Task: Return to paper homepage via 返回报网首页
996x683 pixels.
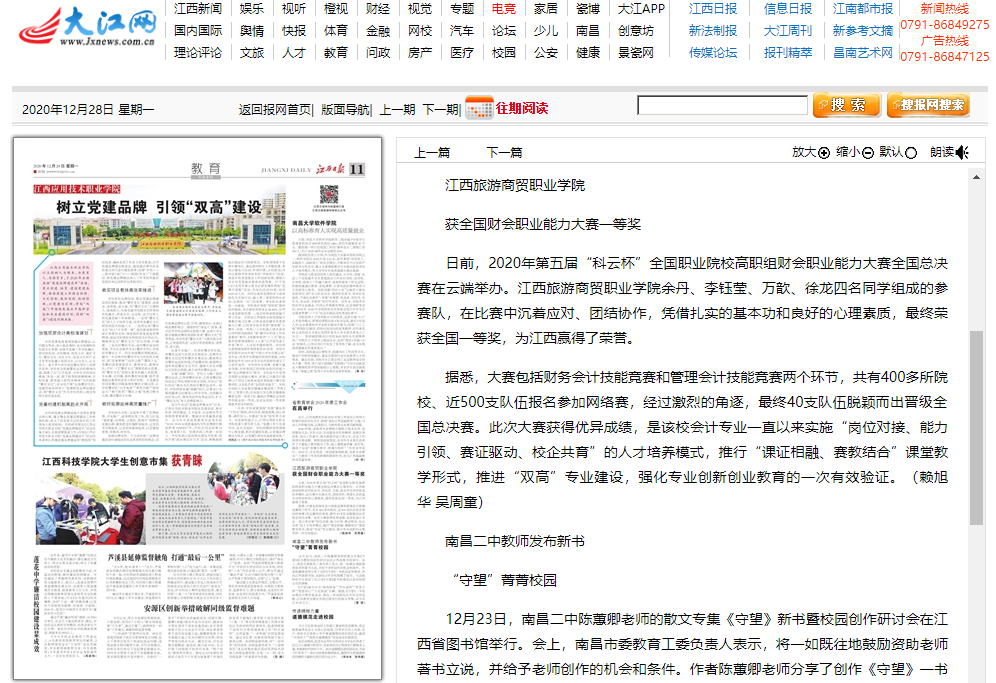Action: (x=275, y=108)
